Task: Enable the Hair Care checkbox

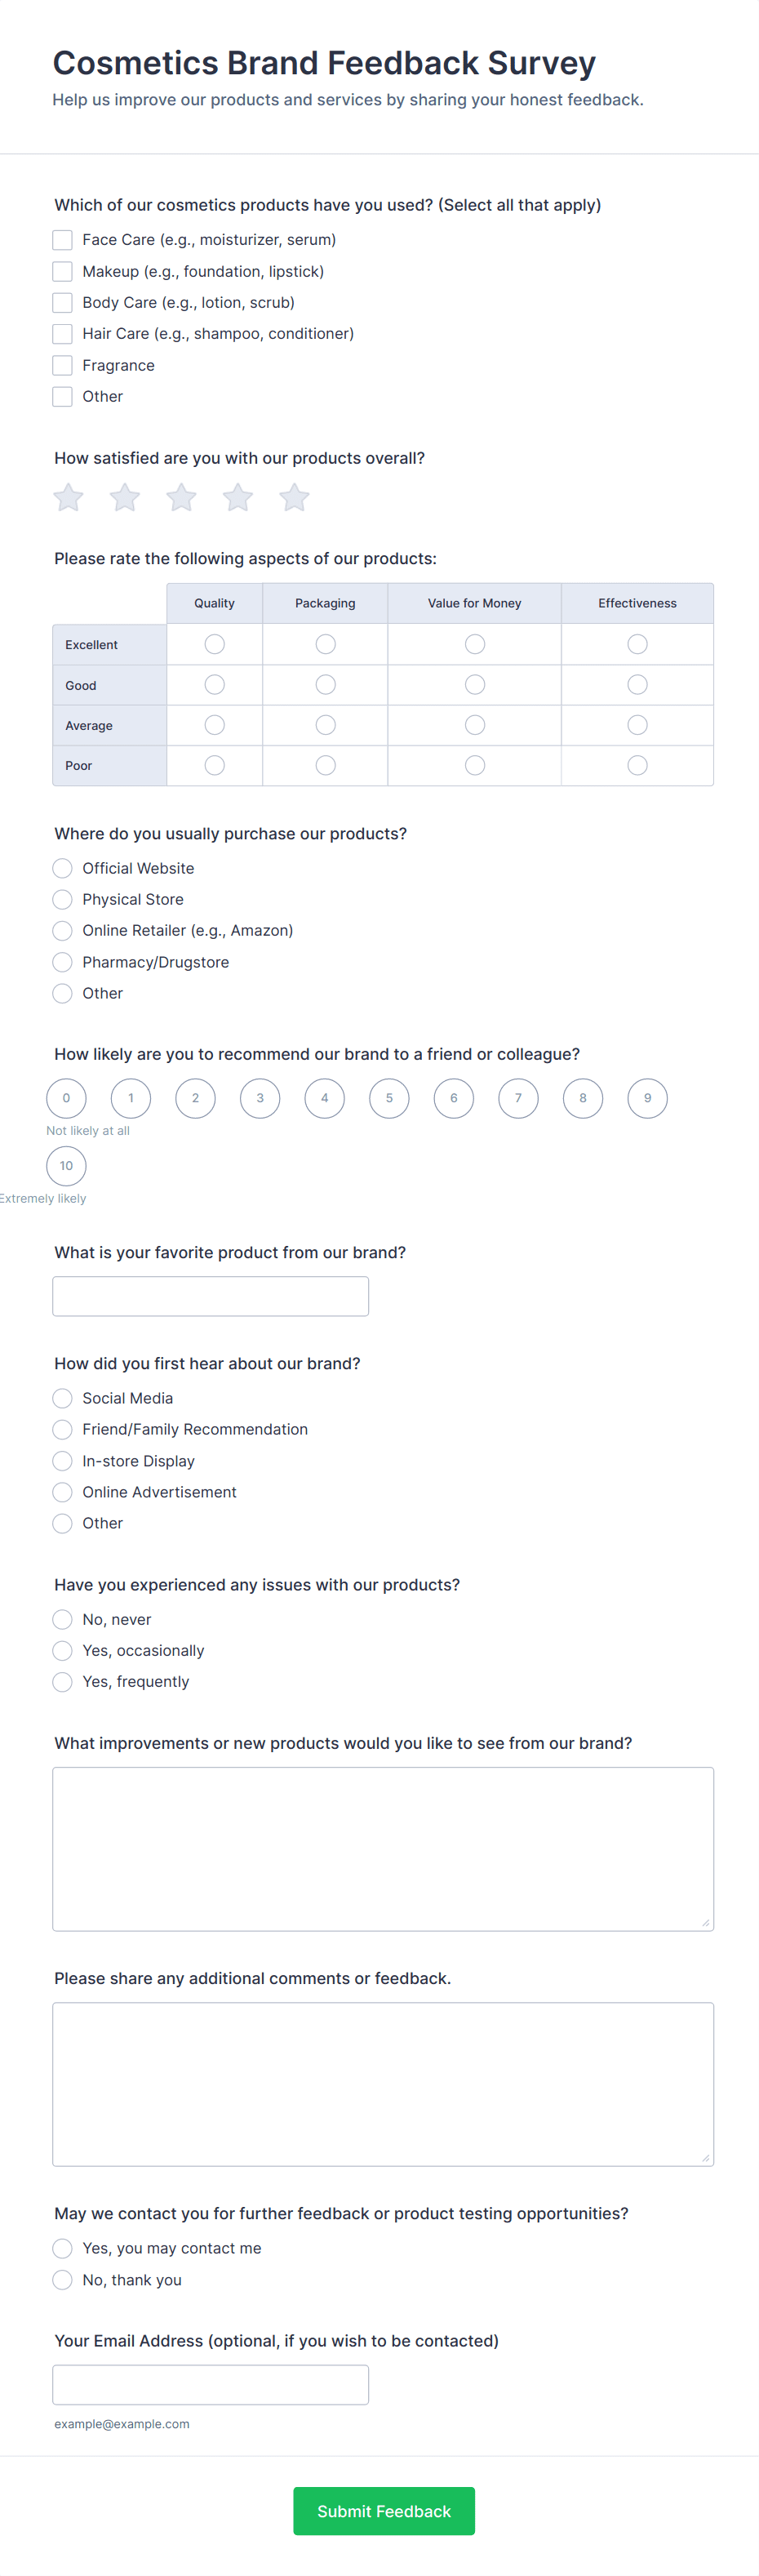Action: [62, 334]
